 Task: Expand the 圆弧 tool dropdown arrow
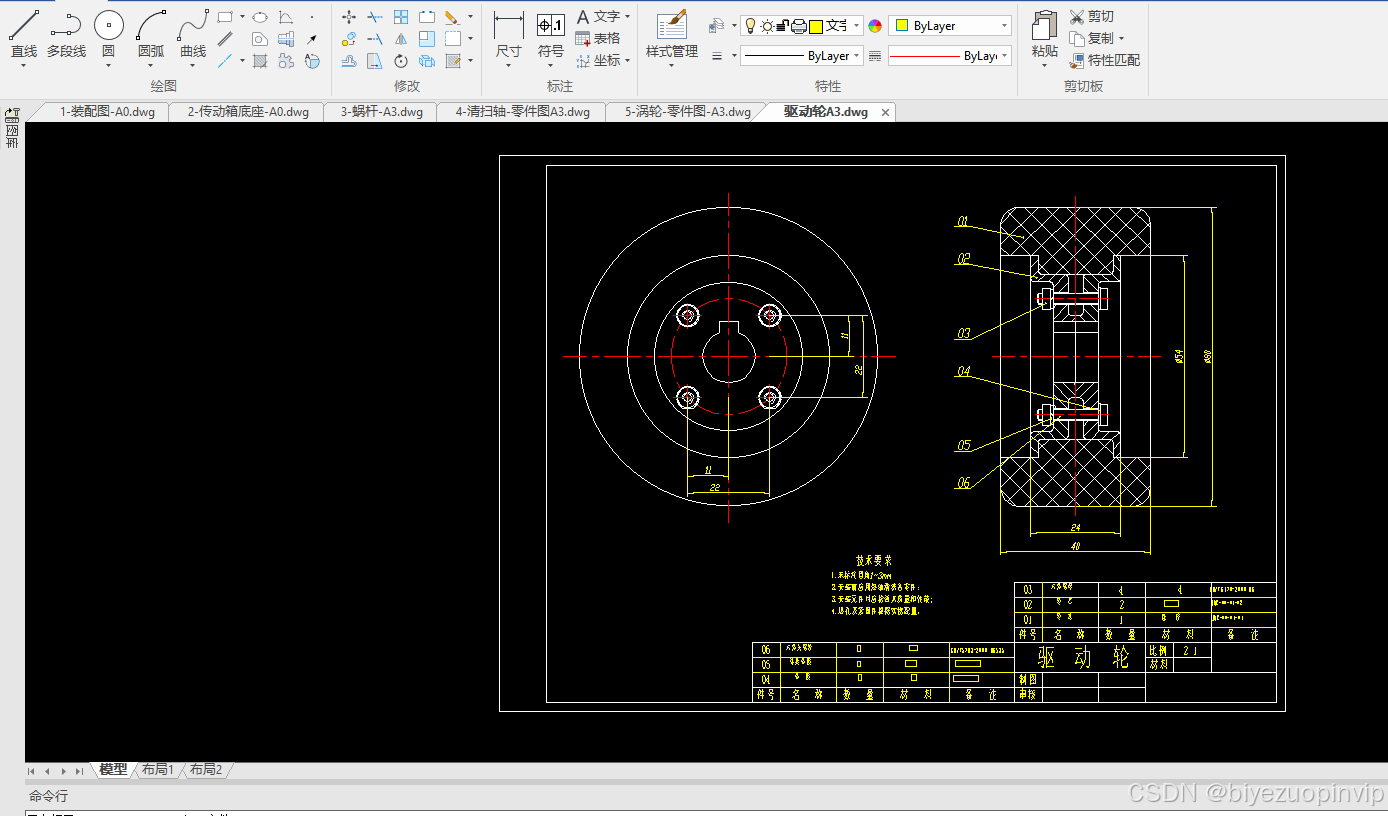pos(151,66)
